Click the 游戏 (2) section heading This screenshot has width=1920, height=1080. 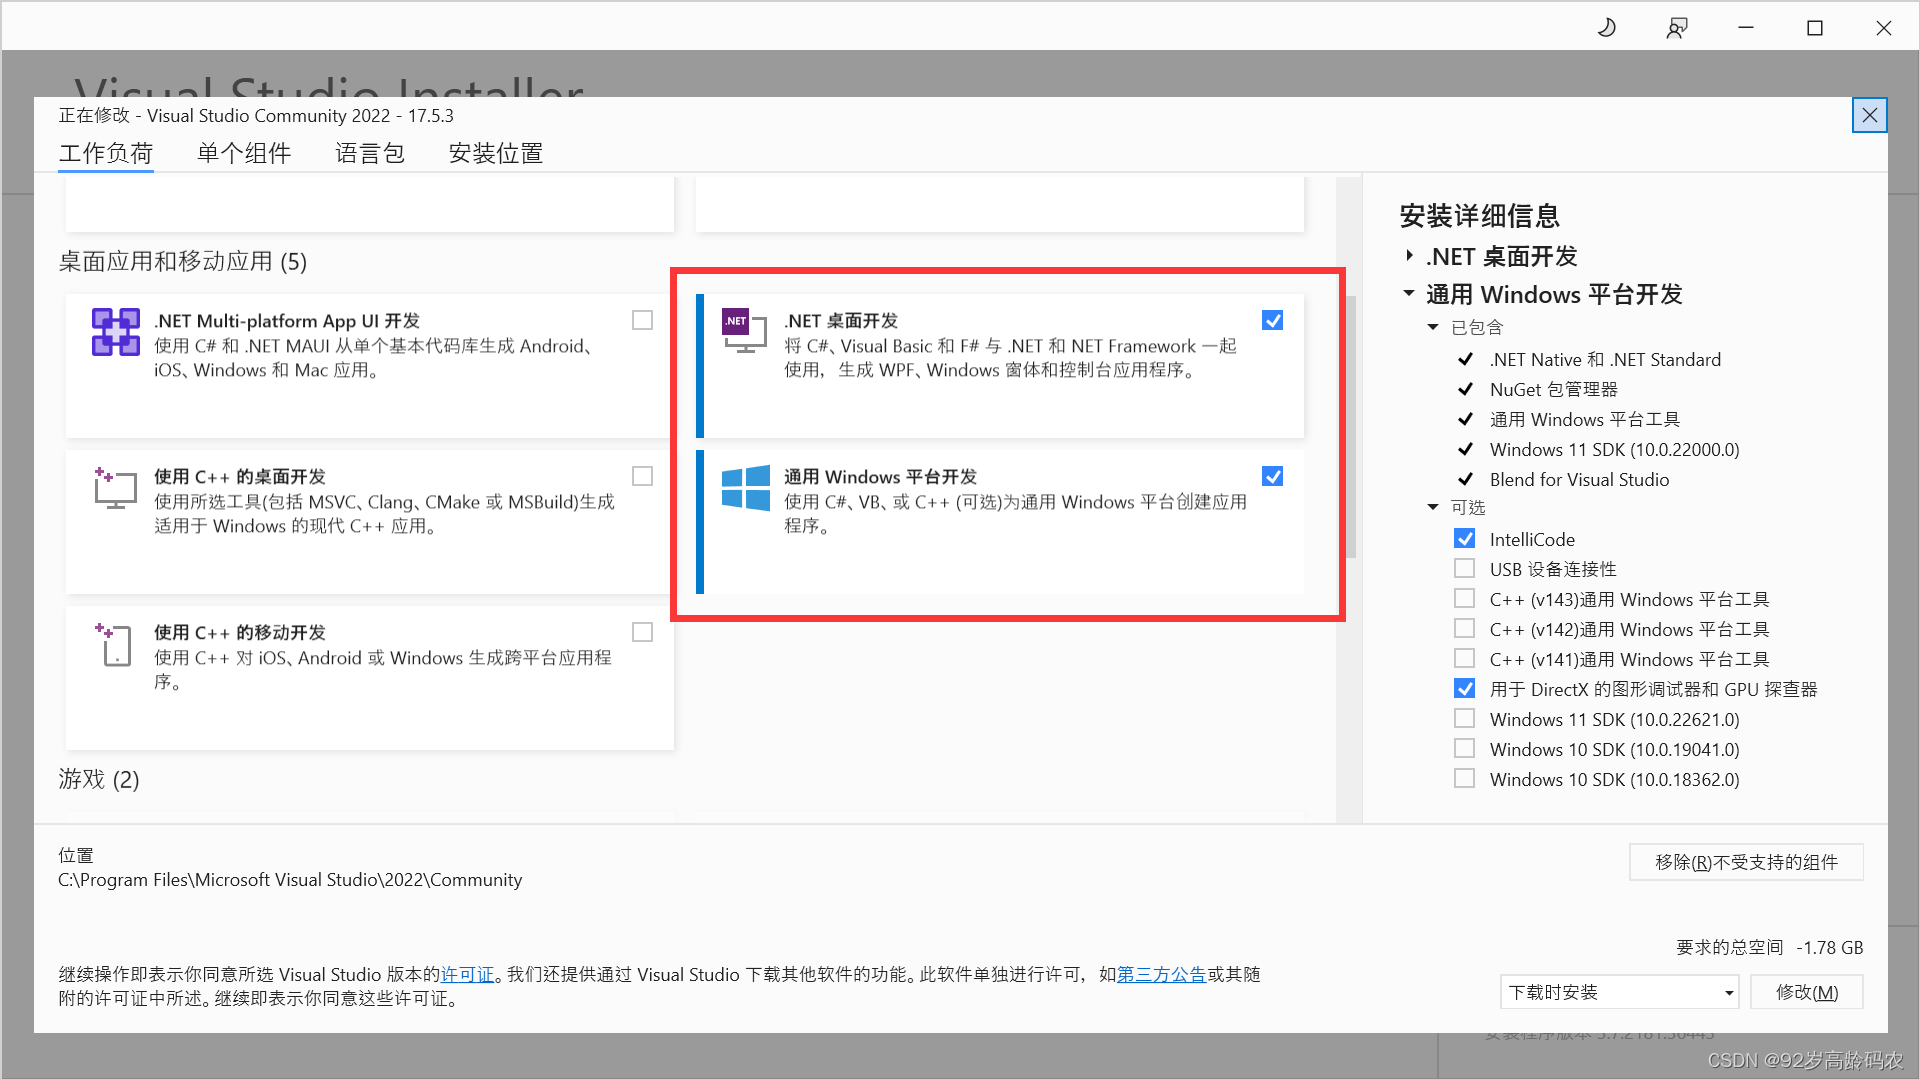click(99, 779)
